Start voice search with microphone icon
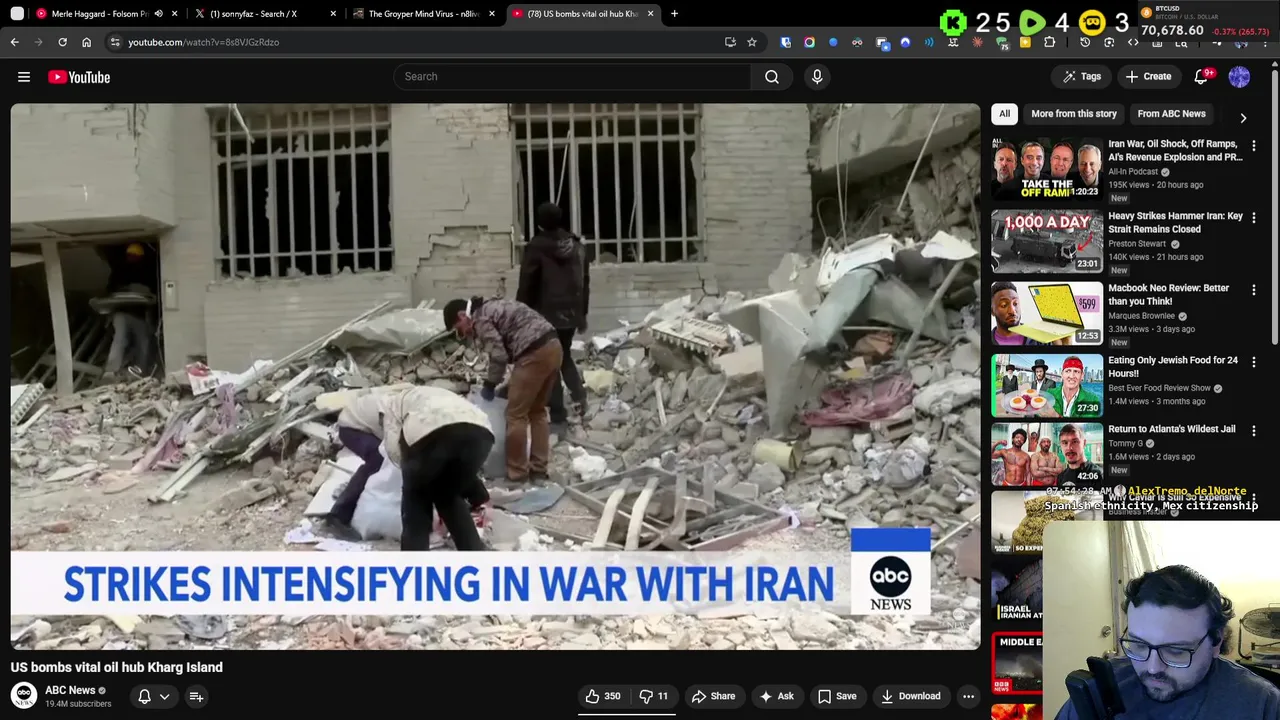The width and height of the screenshot is (1280, 720). [x=817, y=77]
